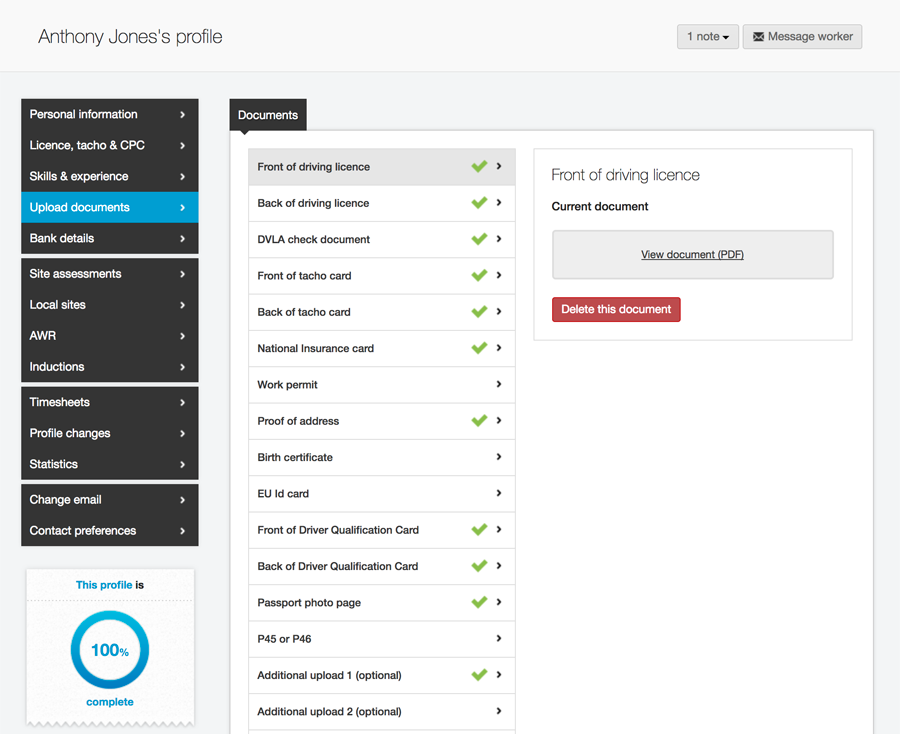Open Inductions page
Viewport: 900px width, 734px height.
click(110, 367)
